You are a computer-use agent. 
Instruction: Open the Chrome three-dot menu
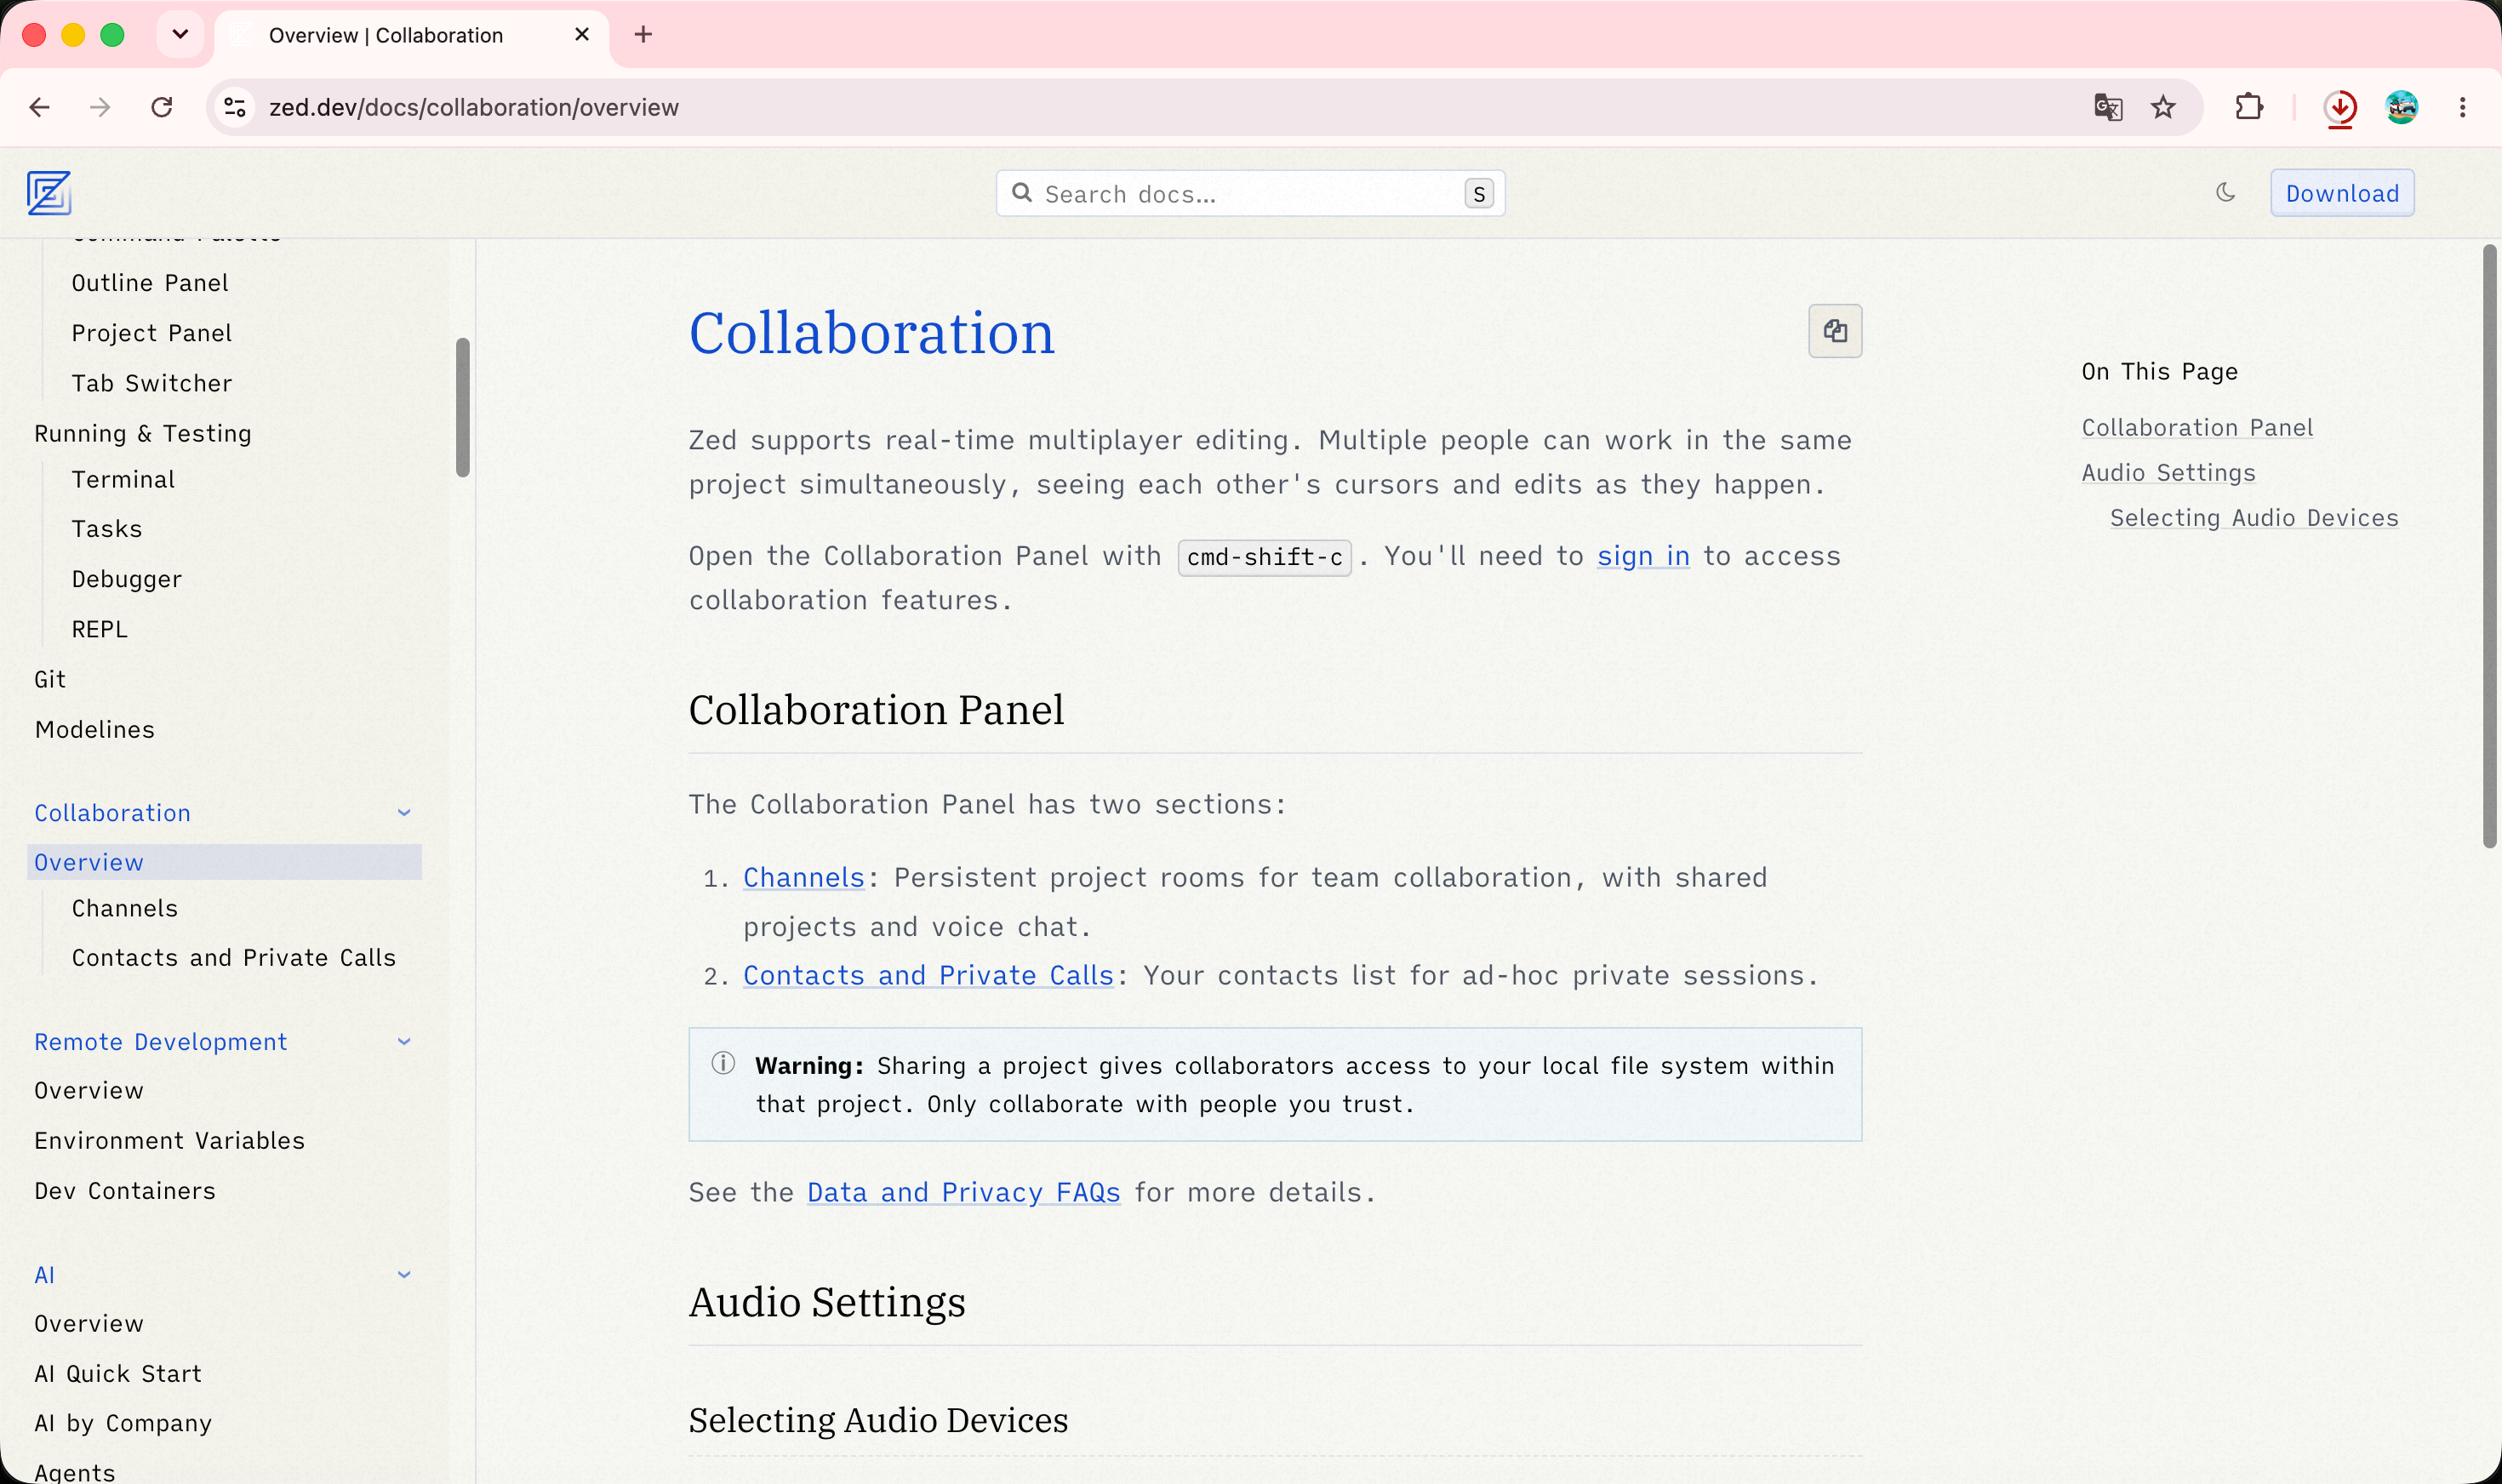click(2462, 107)
